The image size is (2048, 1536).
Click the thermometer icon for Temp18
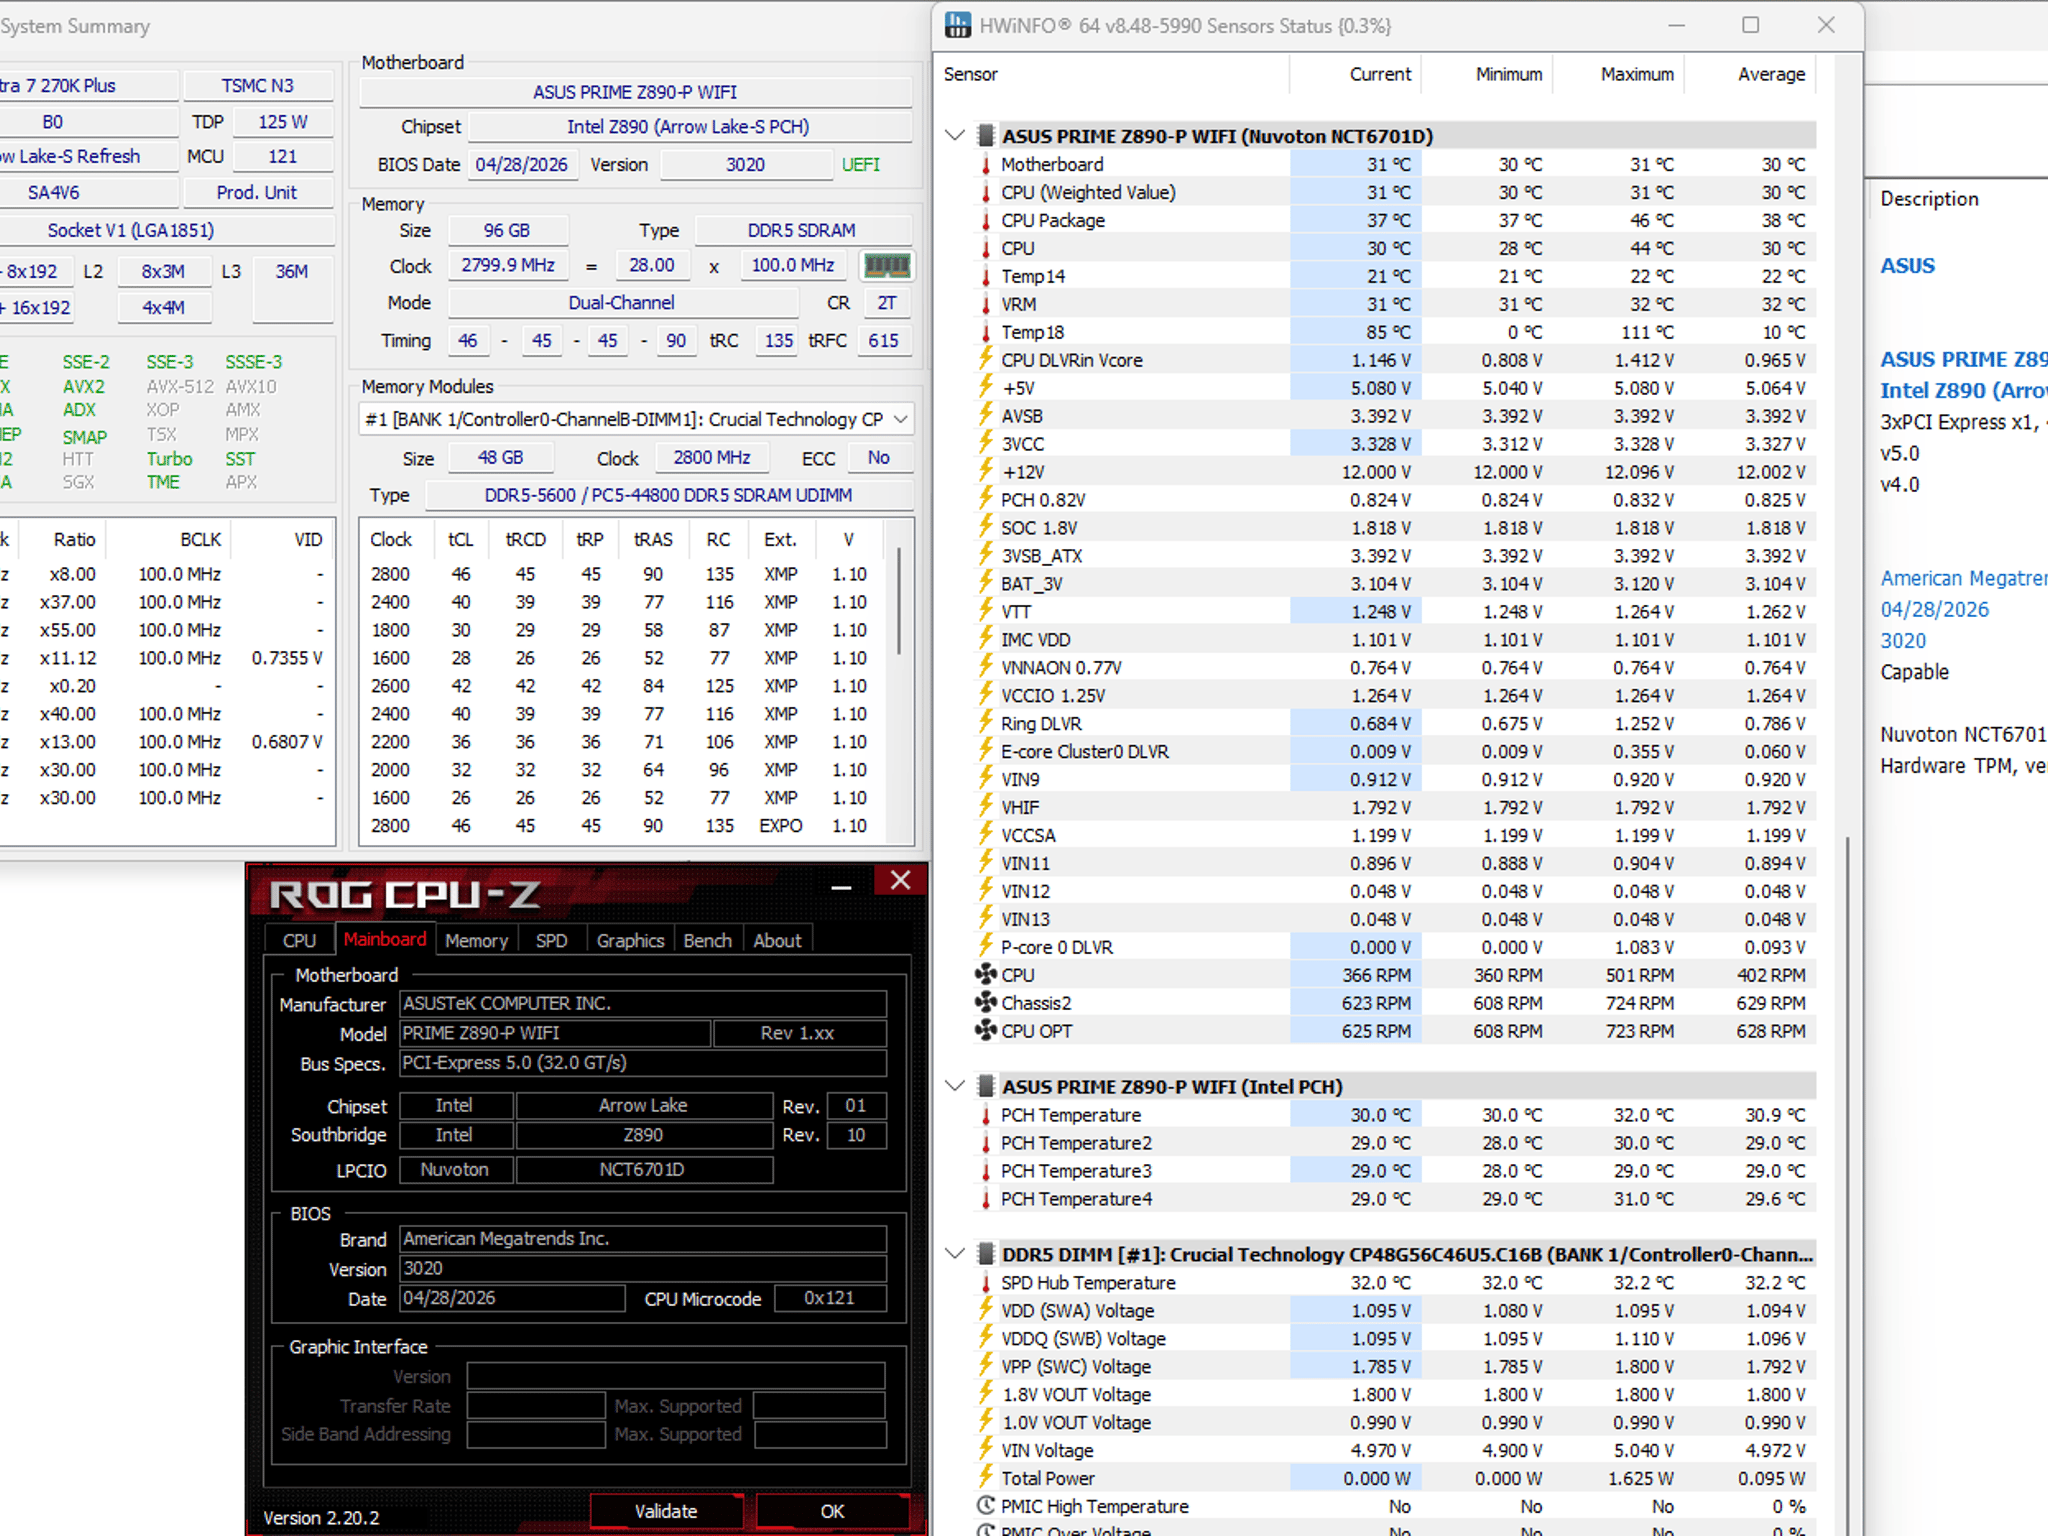pos(986,332)
